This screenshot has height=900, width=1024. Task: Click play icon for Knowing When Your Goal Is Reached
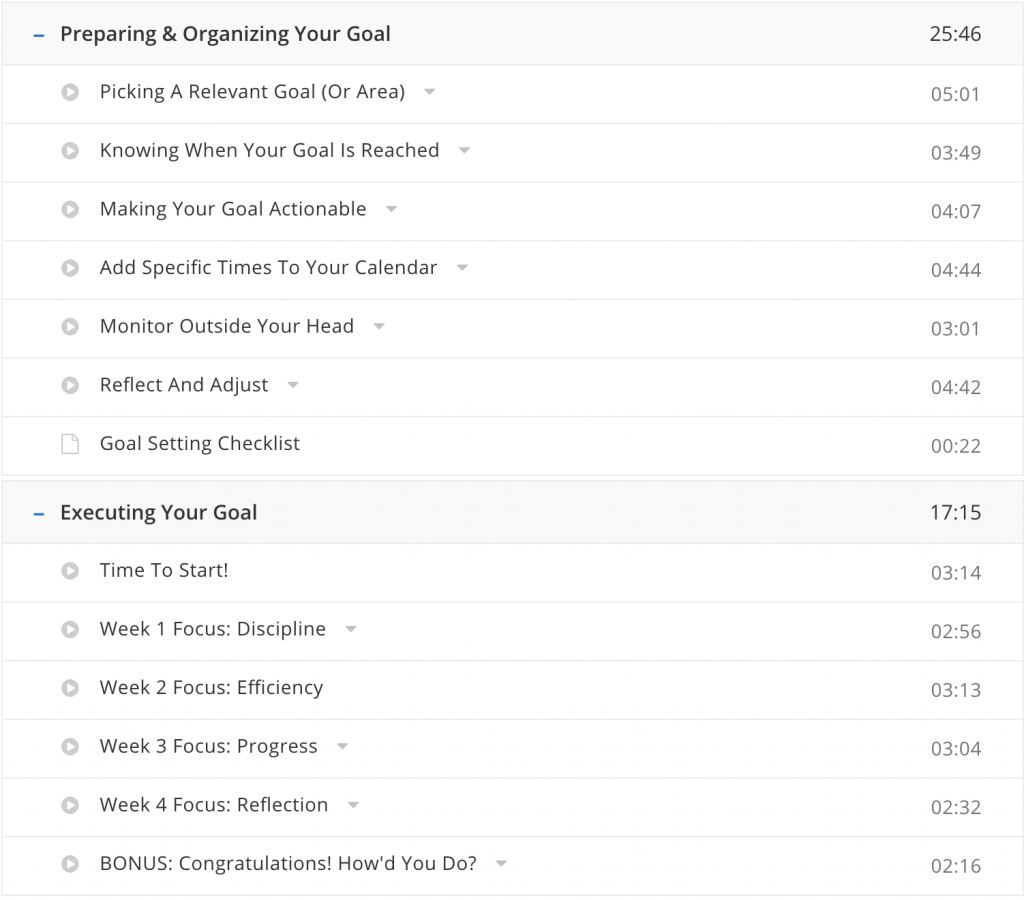70,151
